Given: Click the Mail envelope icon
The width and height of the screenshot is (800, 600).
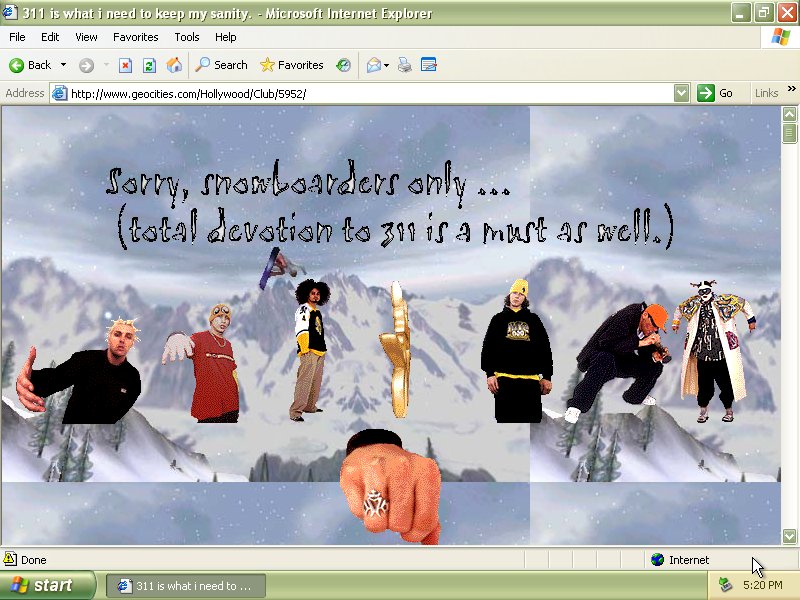Looking at the screenshot, I should (x=373, y=65).
